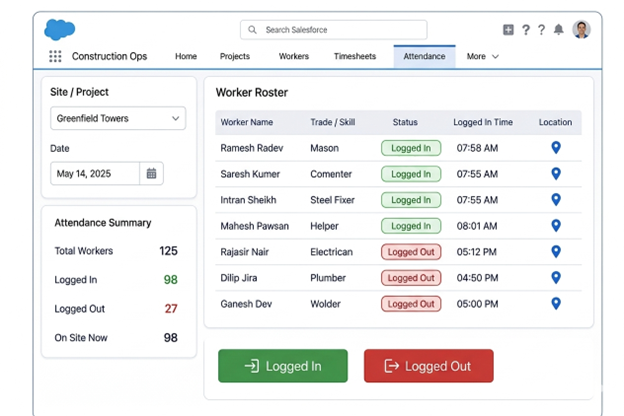Click the green Logged In button

coord(283,366)
